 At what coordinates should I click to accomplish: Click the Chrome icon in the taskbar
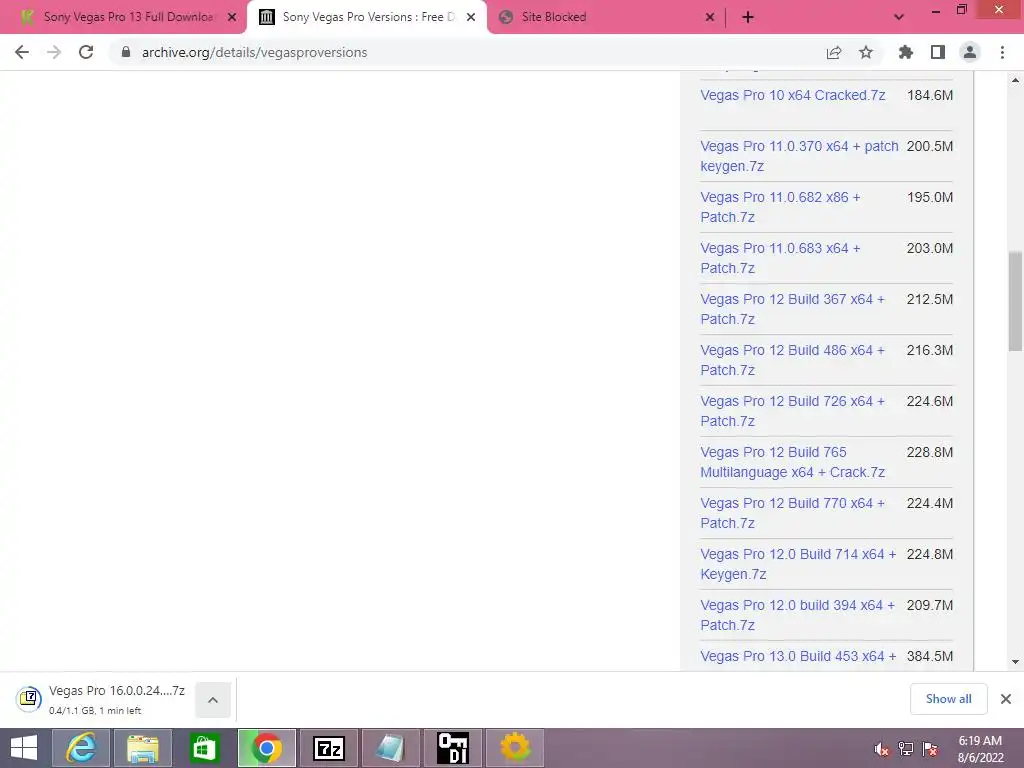pos(266,748)
